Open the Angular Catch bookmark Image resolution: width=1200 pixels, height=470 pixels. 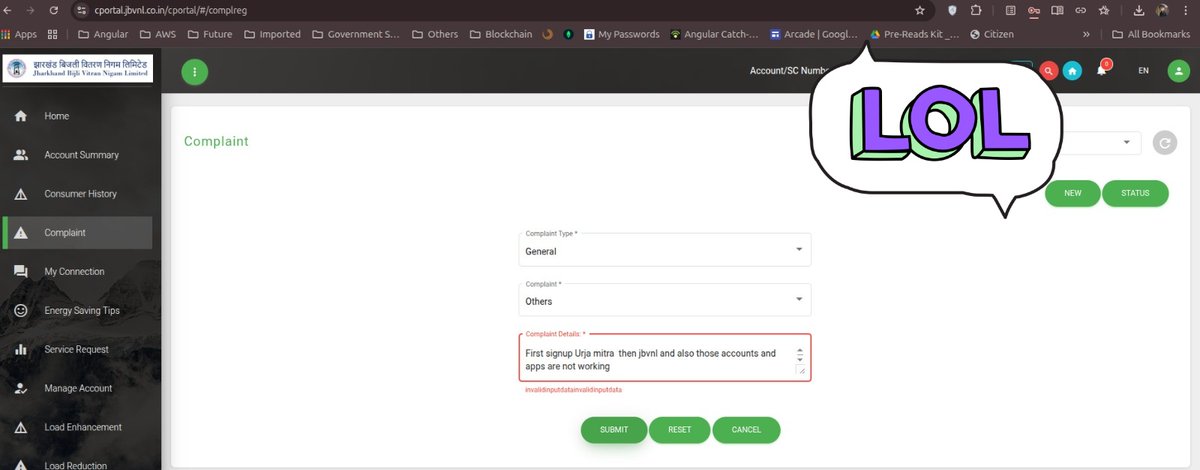tap(715, 34)
